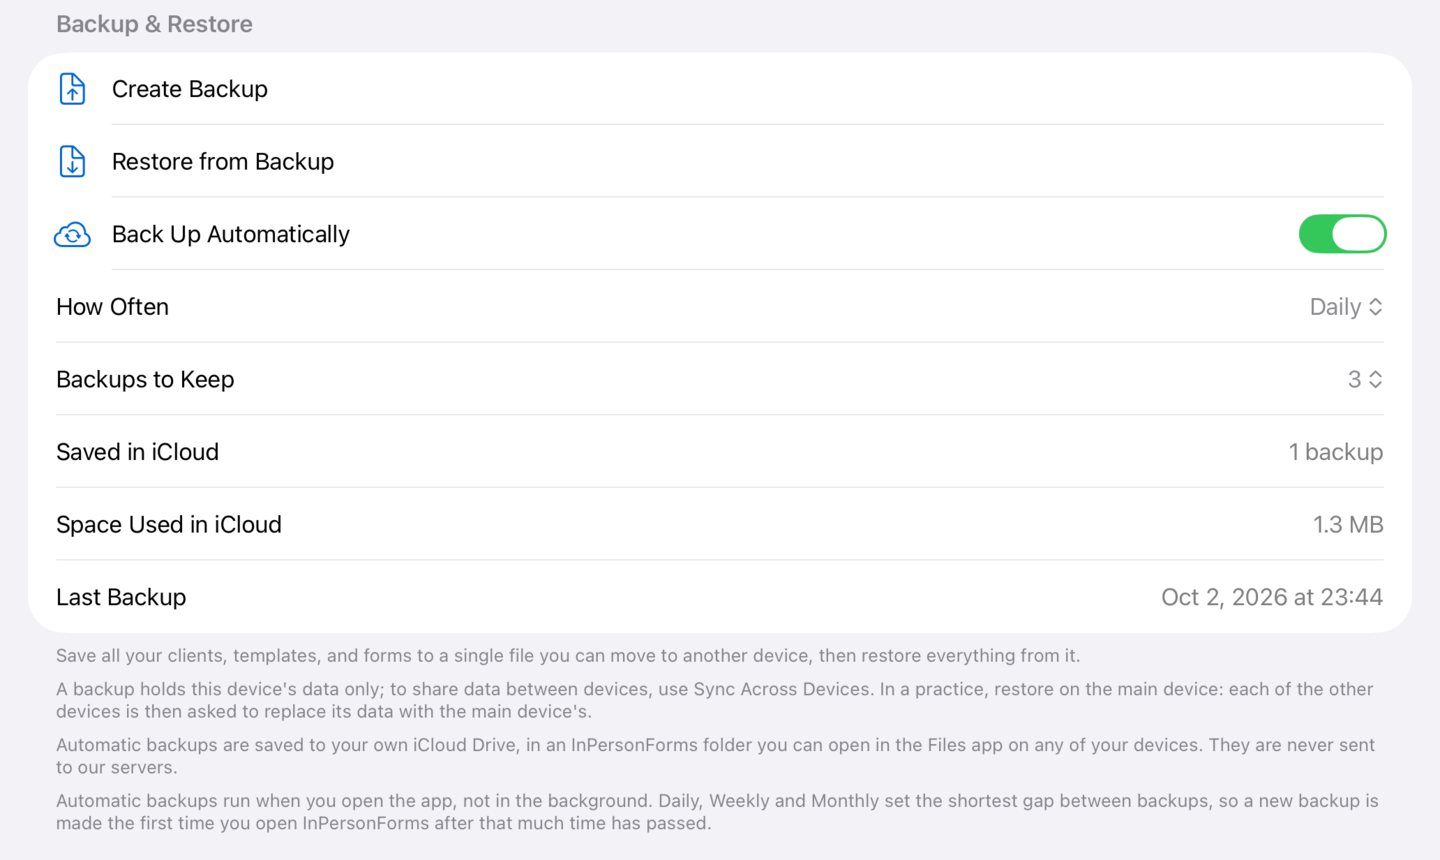Click the 'Oct 2, 2026 at 23:44' timestamp

tap(1272, 597)
